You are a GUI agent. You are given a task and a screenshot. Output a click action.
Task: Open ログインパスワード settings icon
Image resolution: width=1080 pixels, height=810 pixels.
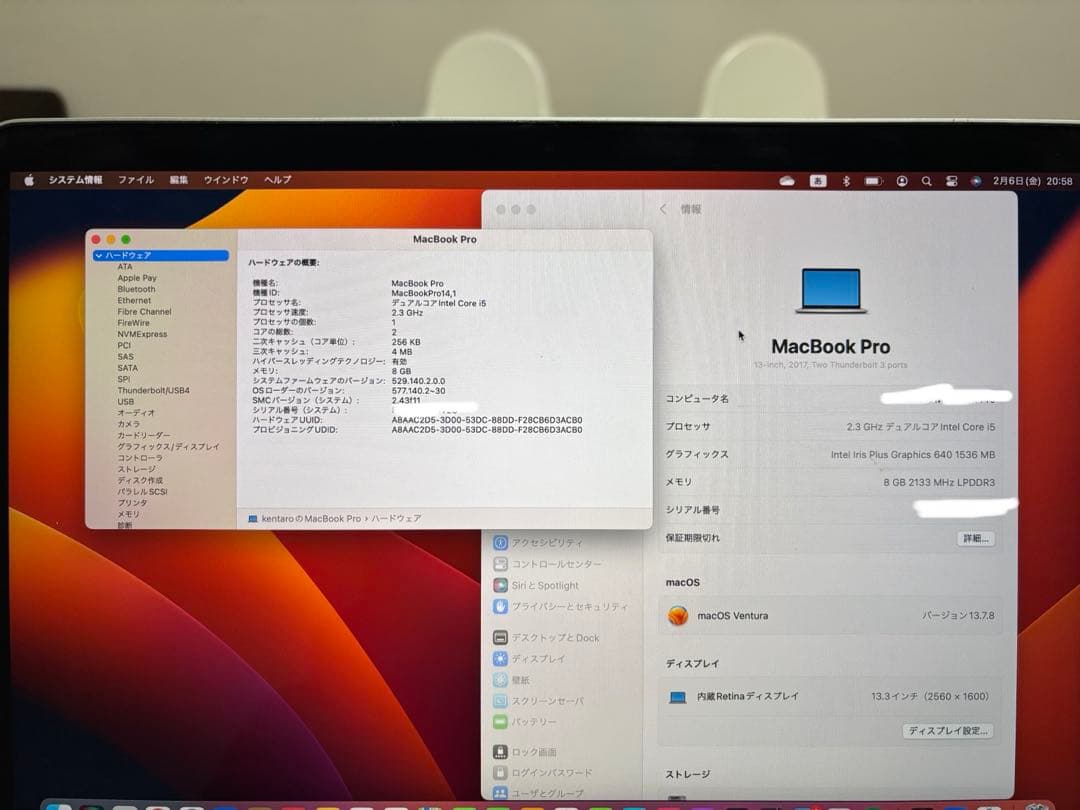[500, 773]
